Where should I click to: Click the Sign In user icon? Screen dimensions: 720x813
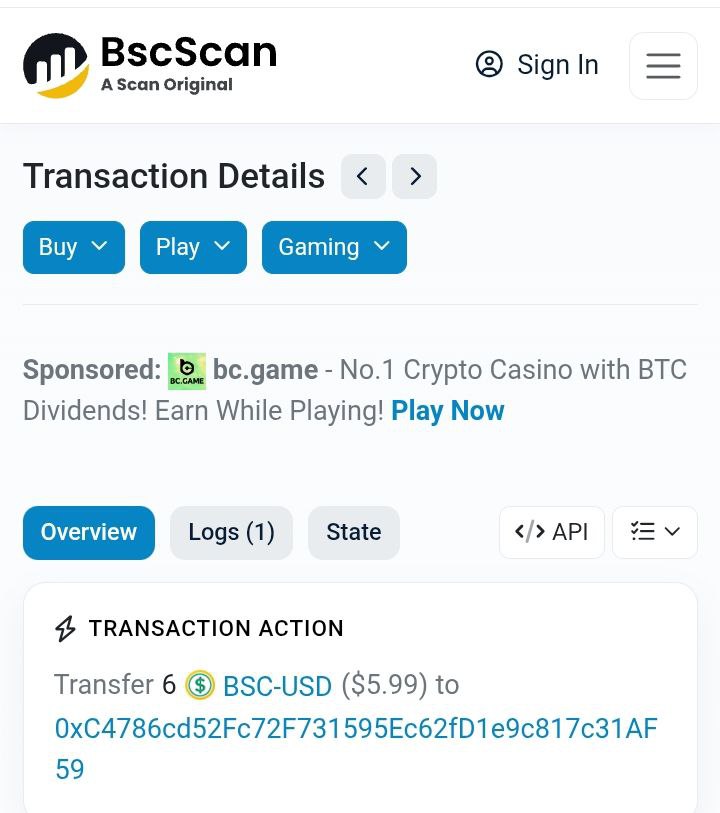pos(489,65)
